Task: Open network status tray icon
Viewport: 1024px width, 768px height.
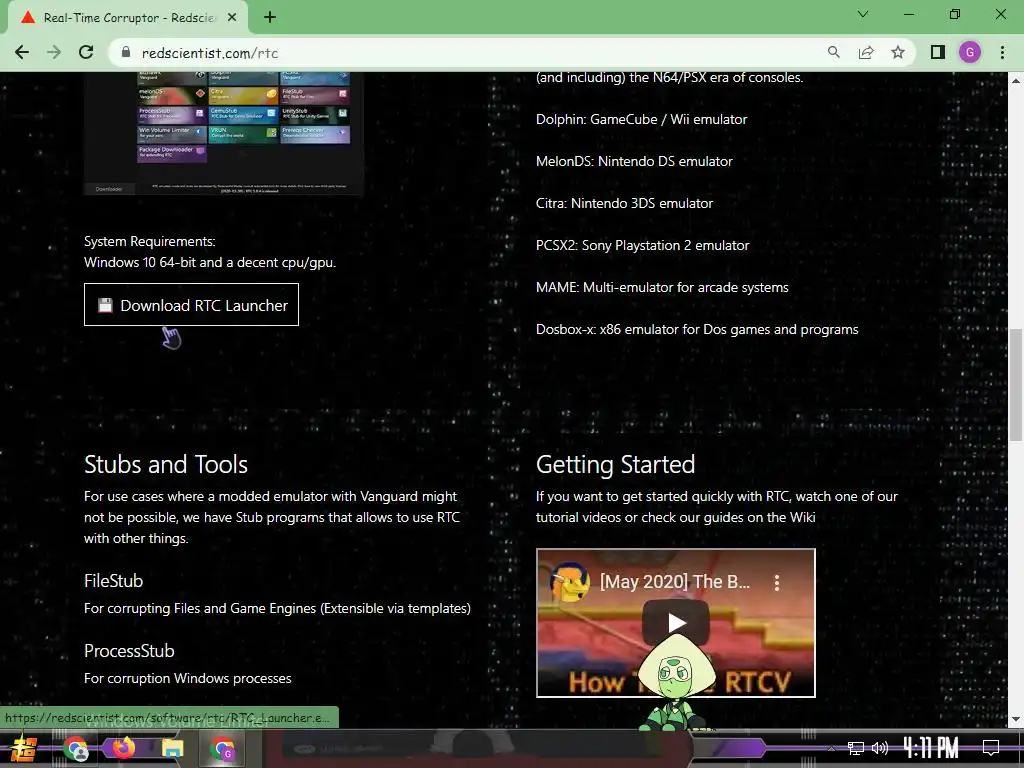Action: click(x=856, y=748)
